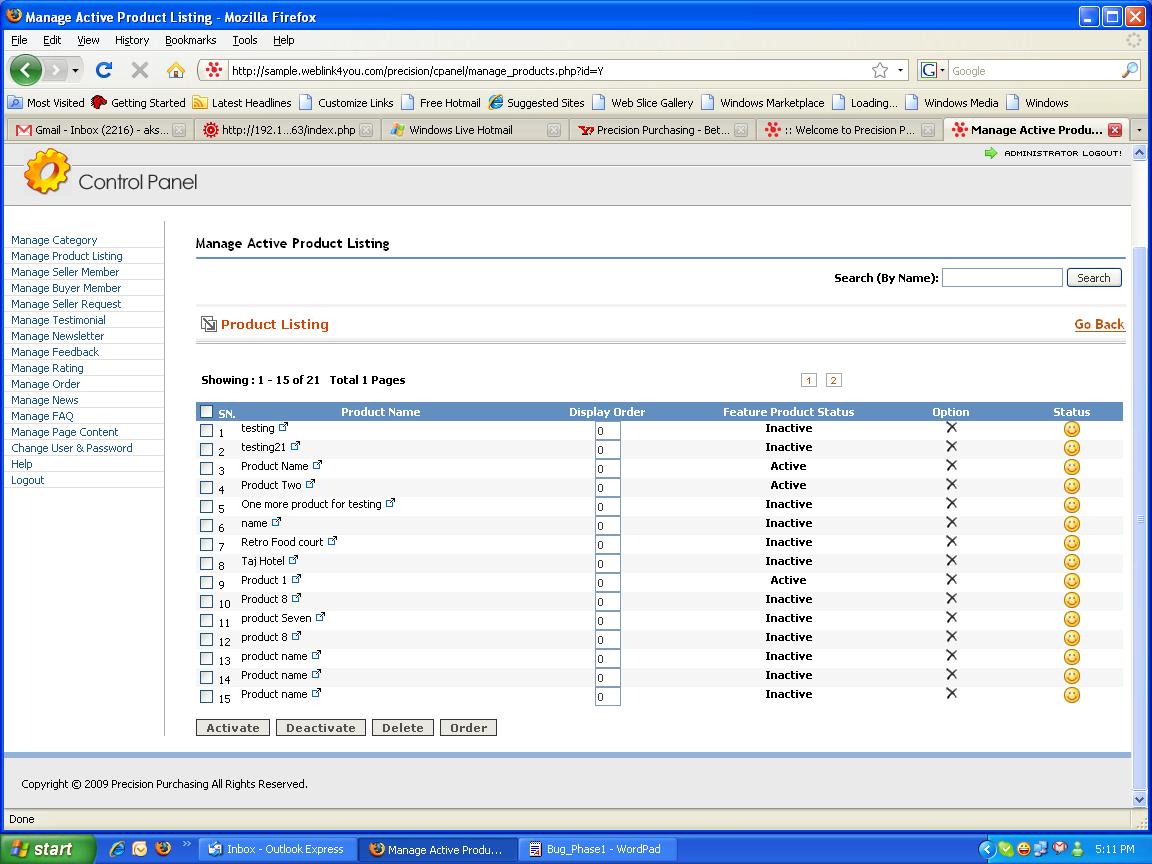
Task: Click smiley status icon for Product Name row
Action: coord(1072,467)
